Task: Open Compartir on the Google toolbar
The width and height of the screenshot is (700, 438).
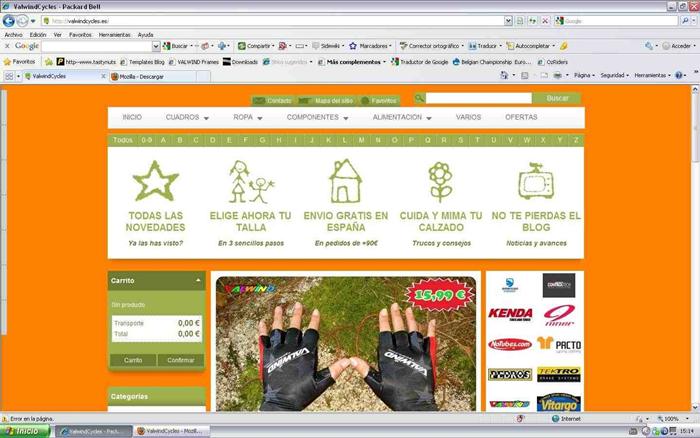Action: point(255,46)
